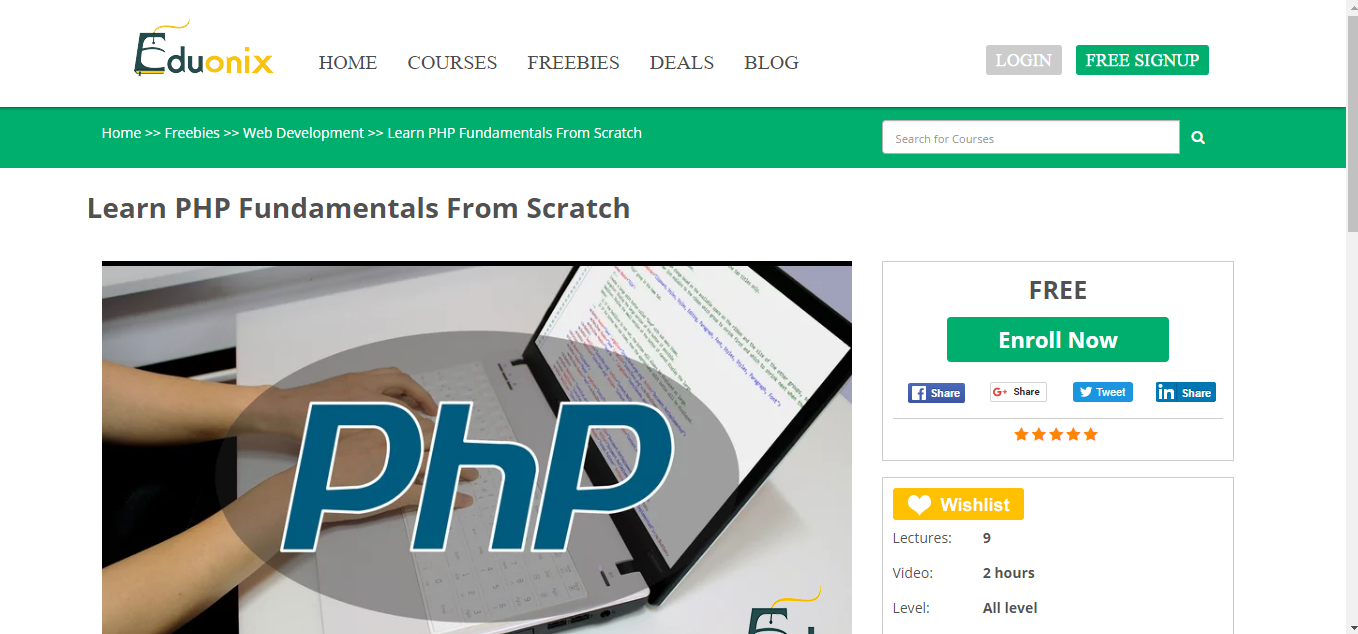Click the search magnifier icon
The image size is (1358, 634).
(x=1198, y=138)
